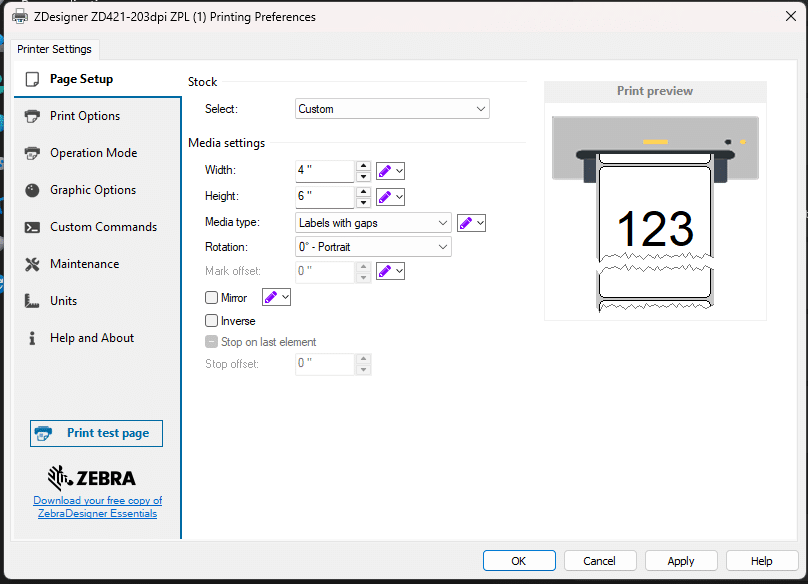808x584 pixels.
Task: Click the Height pencil edit icon
Action: point(385,197)
